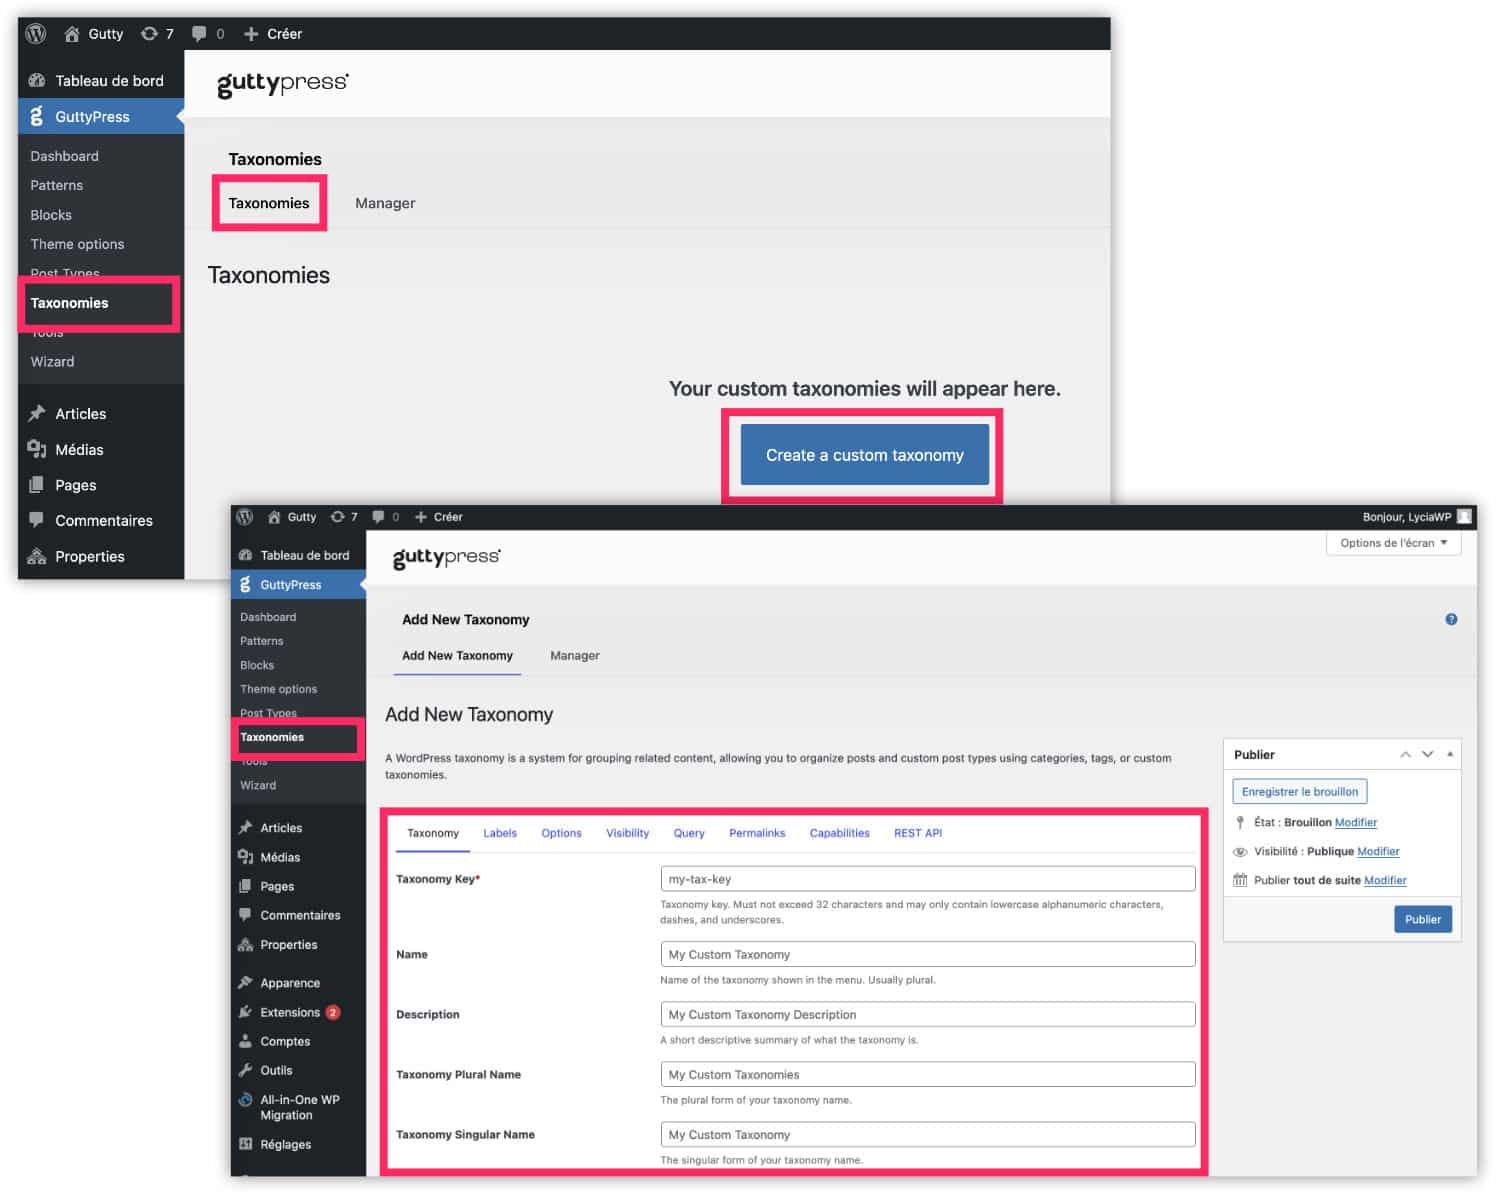The width and height of the screenshot is (1500, 1196).
Task: Open Query tab in taxonomy form
Action: coord(689,834)
